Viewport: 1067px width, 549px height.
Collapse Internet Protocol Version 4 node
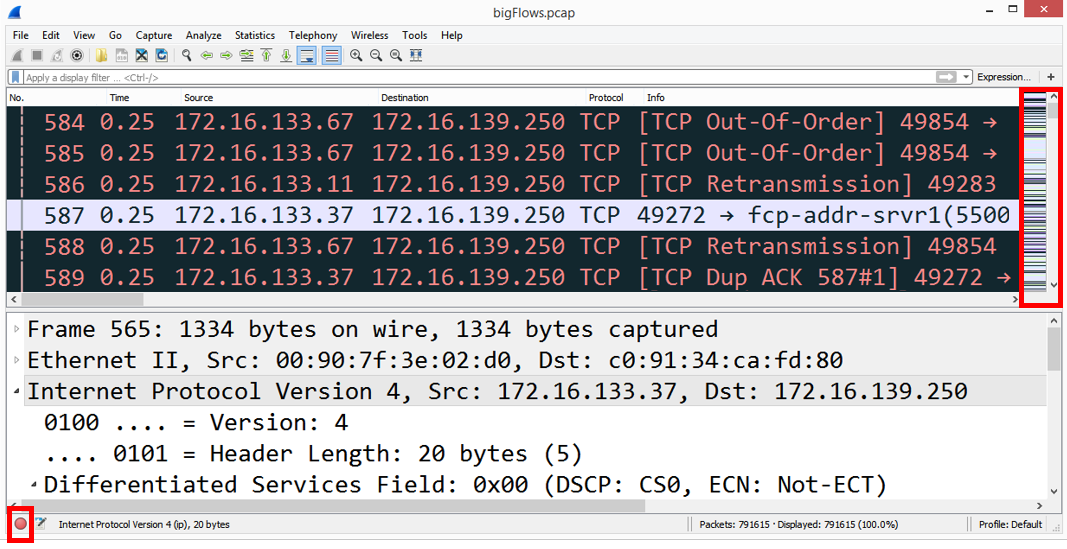(x=16, y=392)
